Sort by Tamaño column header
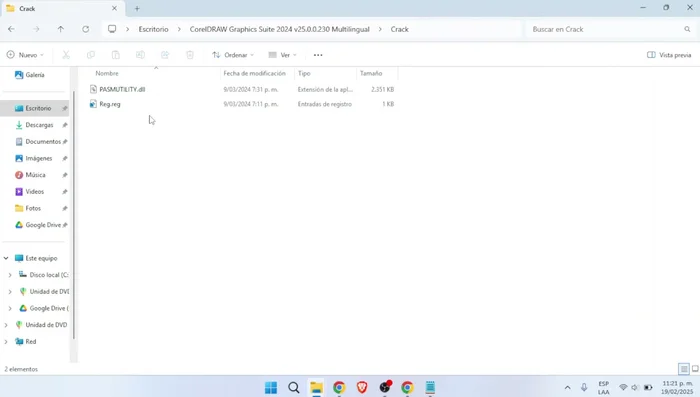This screenshot has height=397, width=700. (371, 73)
